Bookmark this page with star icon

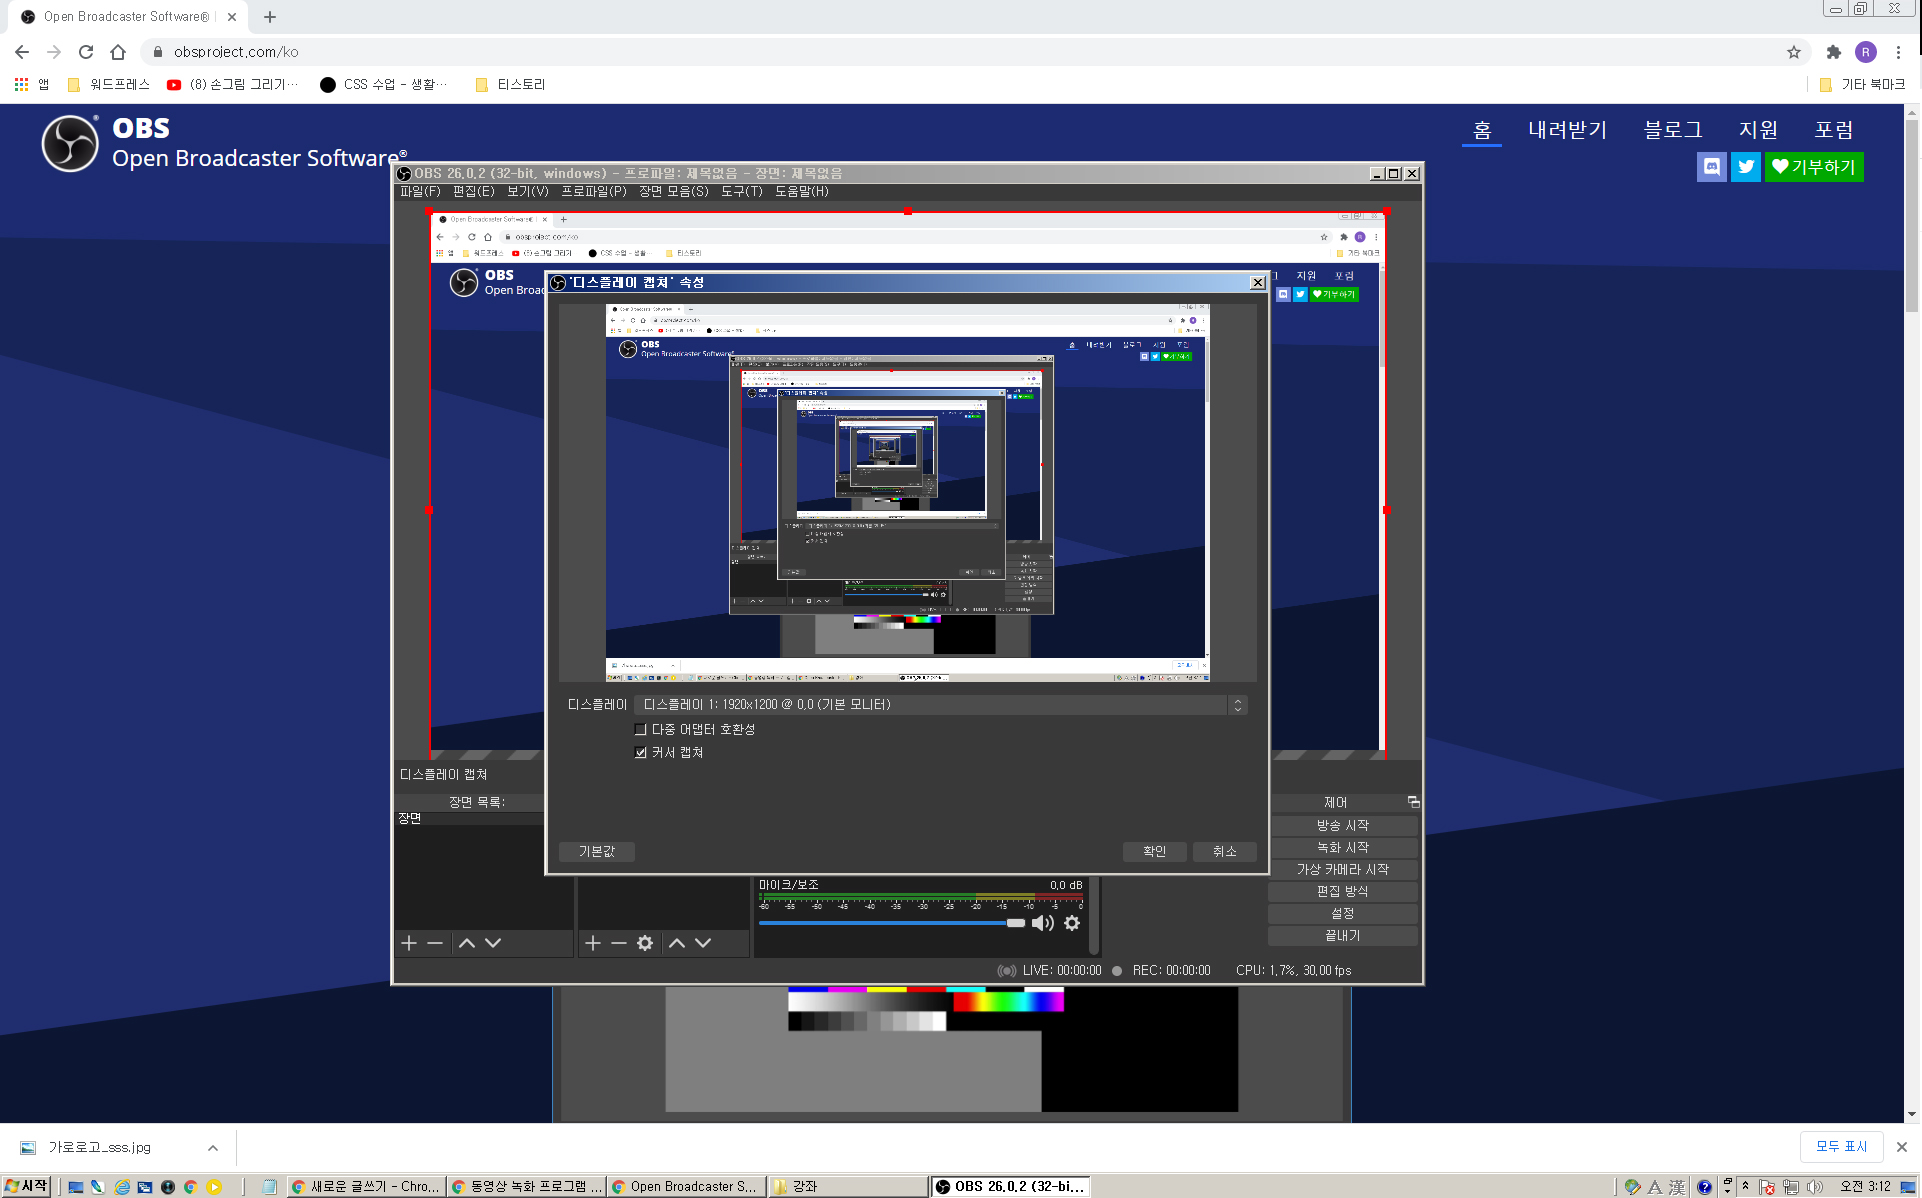1794,52
